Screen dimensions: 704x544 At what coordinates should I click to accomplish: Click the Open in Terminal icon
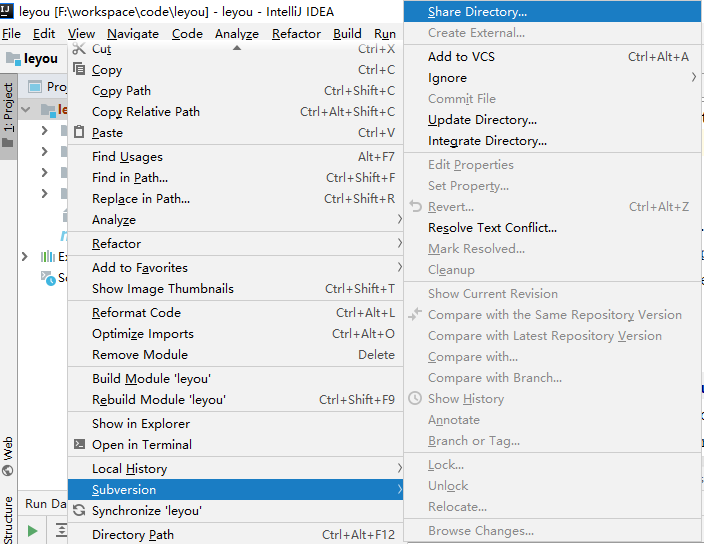point(79,445)
